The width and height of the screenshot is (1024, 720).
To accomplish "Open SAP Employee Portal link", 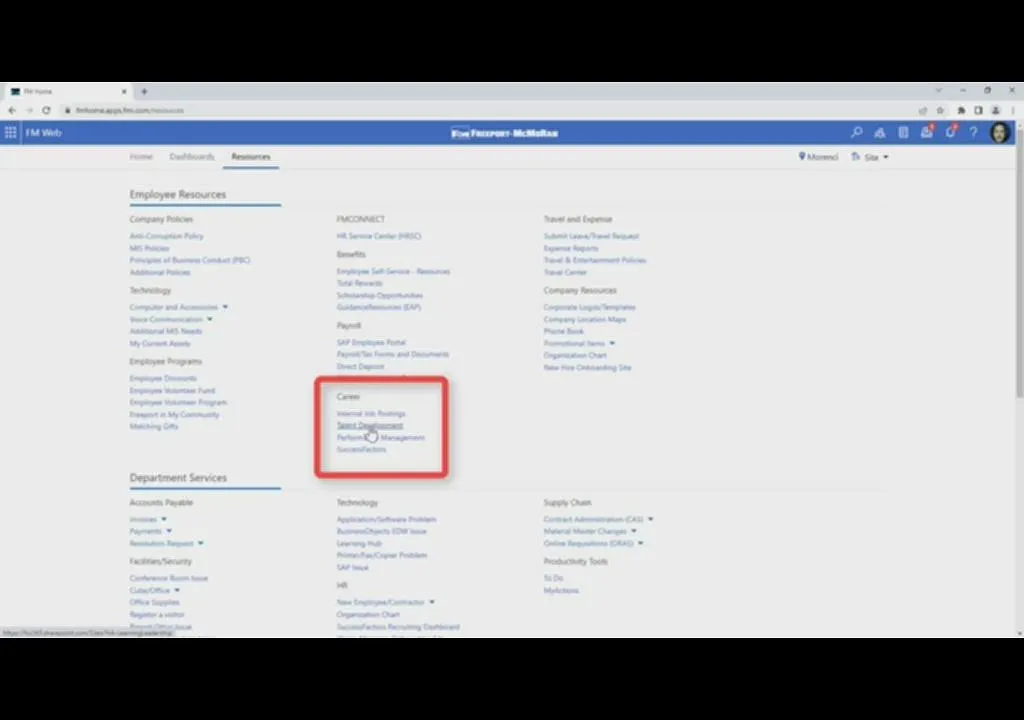I will click(371, 343).
